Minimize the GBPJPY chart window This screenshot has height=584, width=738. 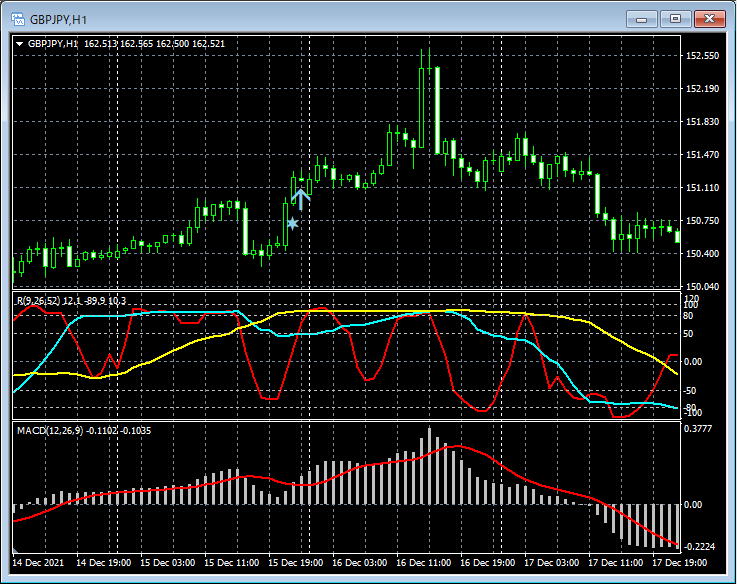tap(644, 18)
